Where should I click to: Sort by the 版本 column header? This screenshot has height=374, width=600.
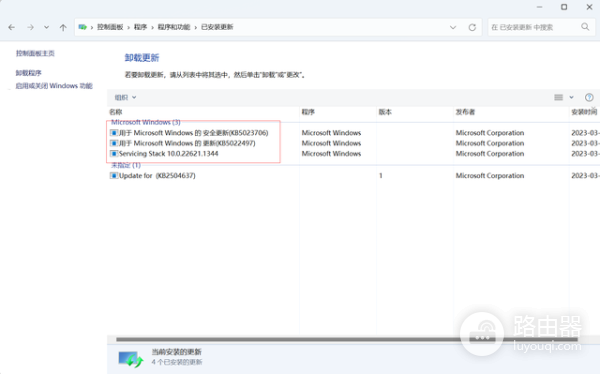click(385, 112)
